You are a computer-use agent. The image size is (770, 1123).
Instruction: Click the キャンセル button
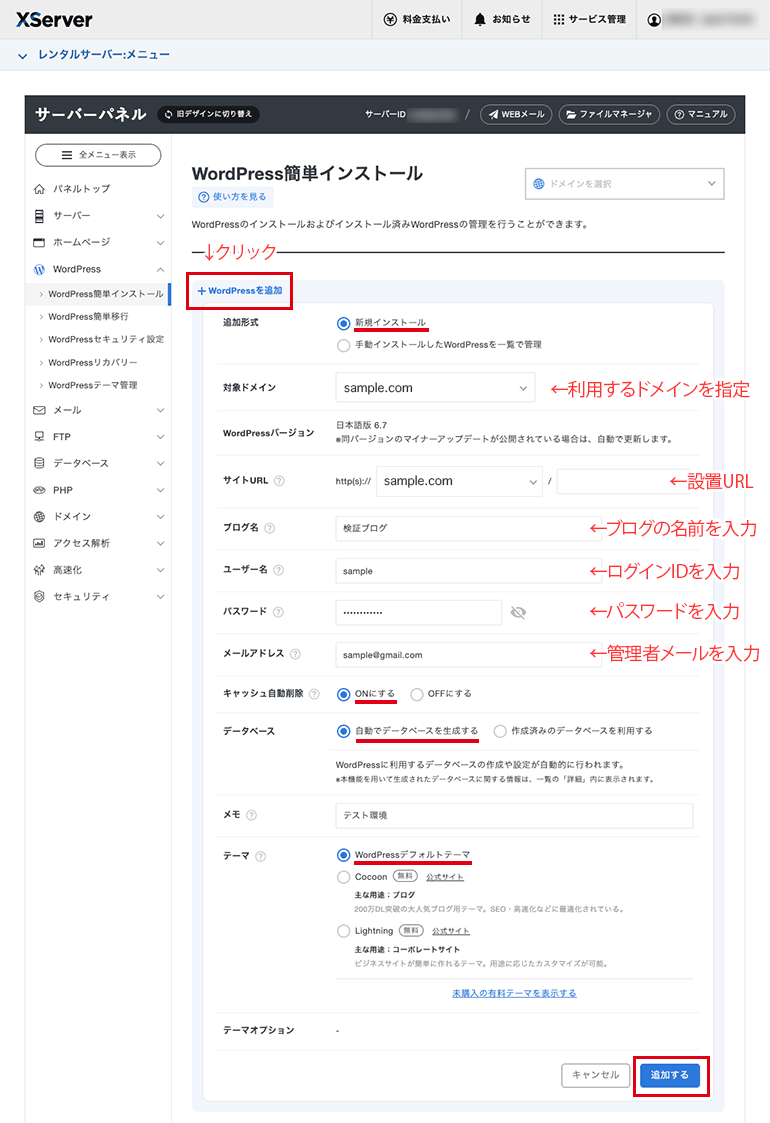pyautogui.click(x=595, y=1075)
